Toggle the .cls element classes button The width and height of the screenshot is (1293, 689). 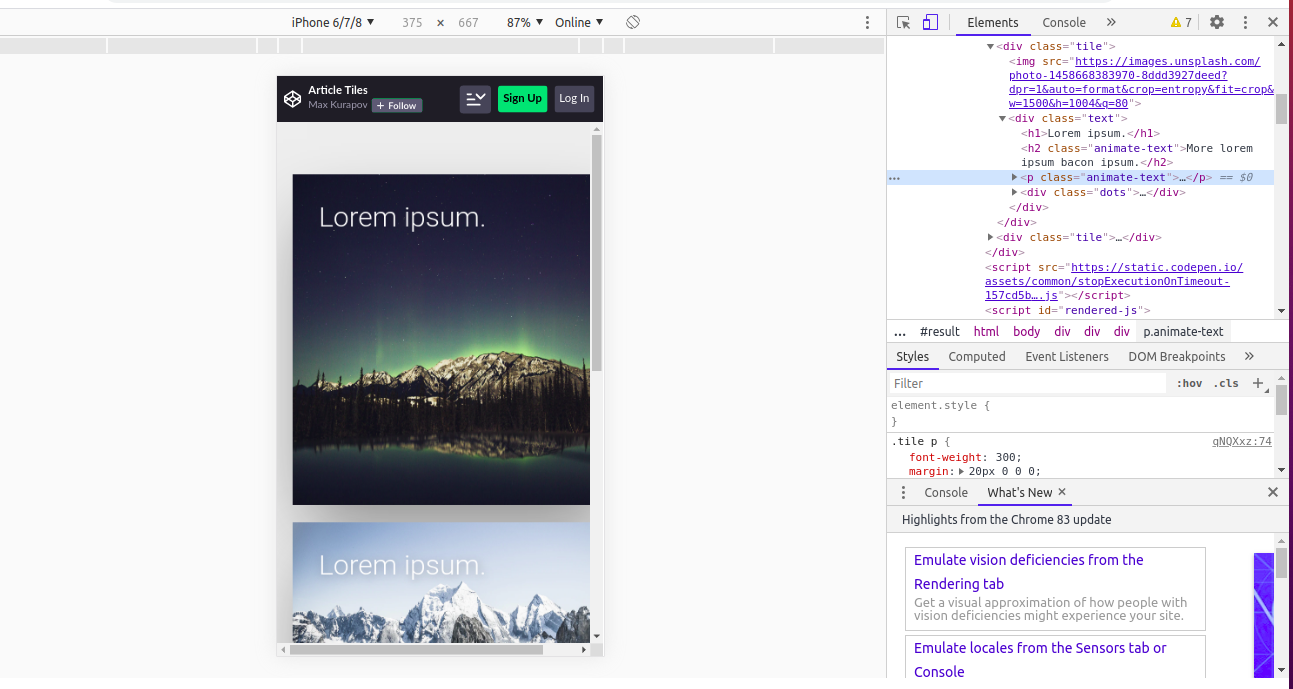1227,384
